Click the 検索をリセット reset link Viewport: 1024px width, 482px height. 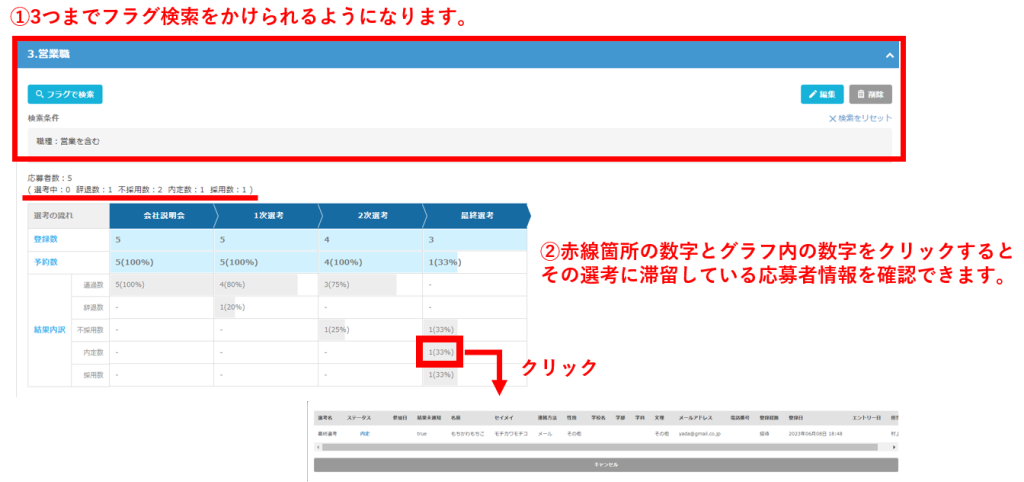point(860,118)
